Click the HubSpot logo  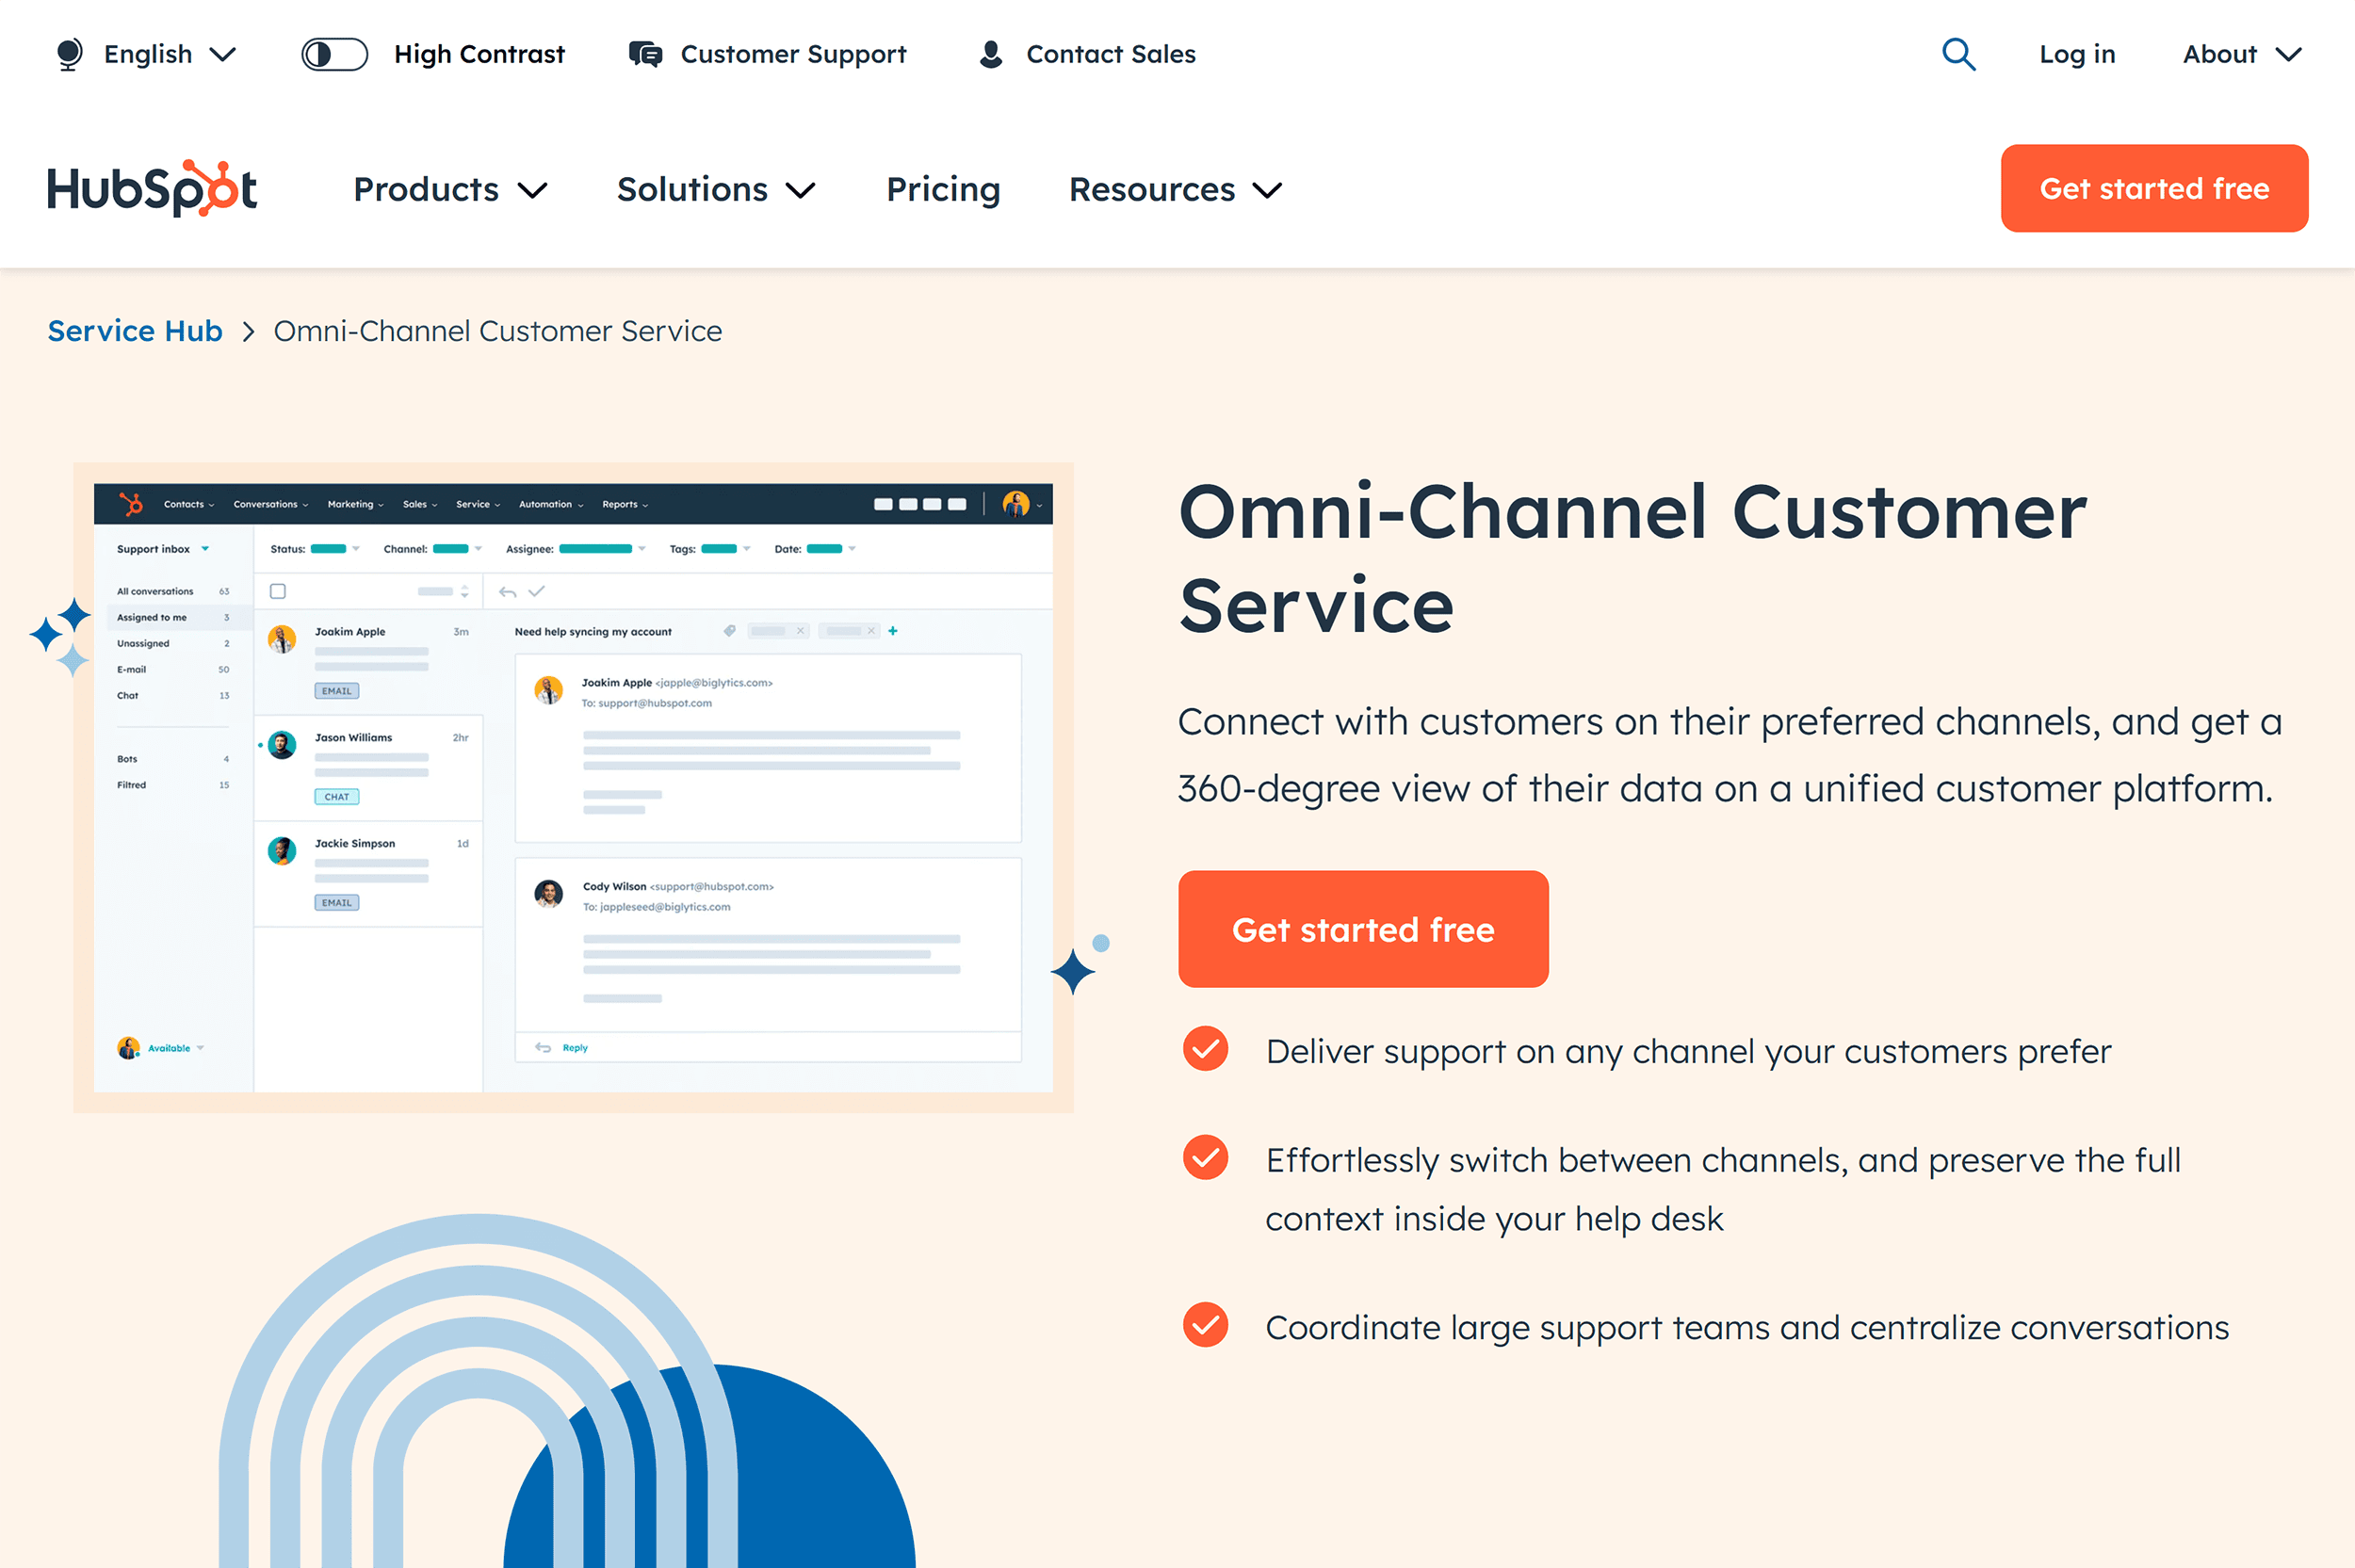click(152, 188)
